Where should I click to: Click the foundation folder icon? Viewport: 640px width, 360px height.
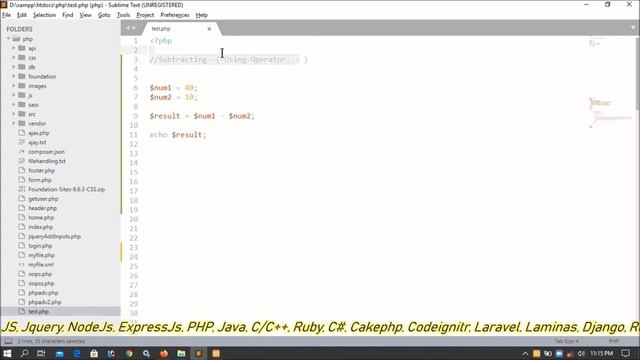(x=22, y=76)
